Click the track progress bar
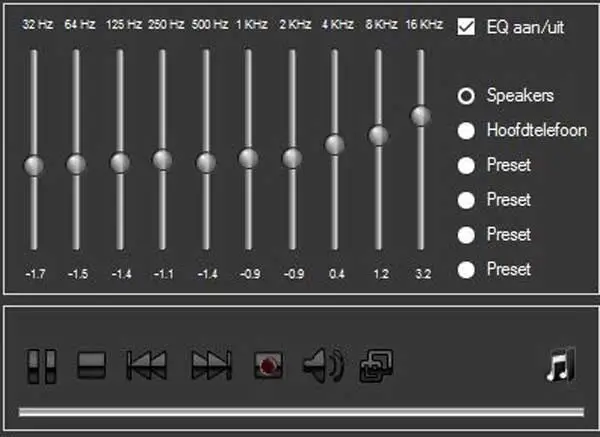The image size is (600, 437). point(302,412)
